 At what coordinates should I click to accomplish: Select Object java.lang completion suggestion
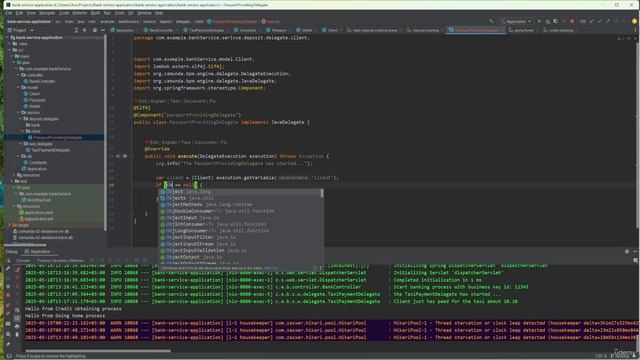click(x=241, y=191)
